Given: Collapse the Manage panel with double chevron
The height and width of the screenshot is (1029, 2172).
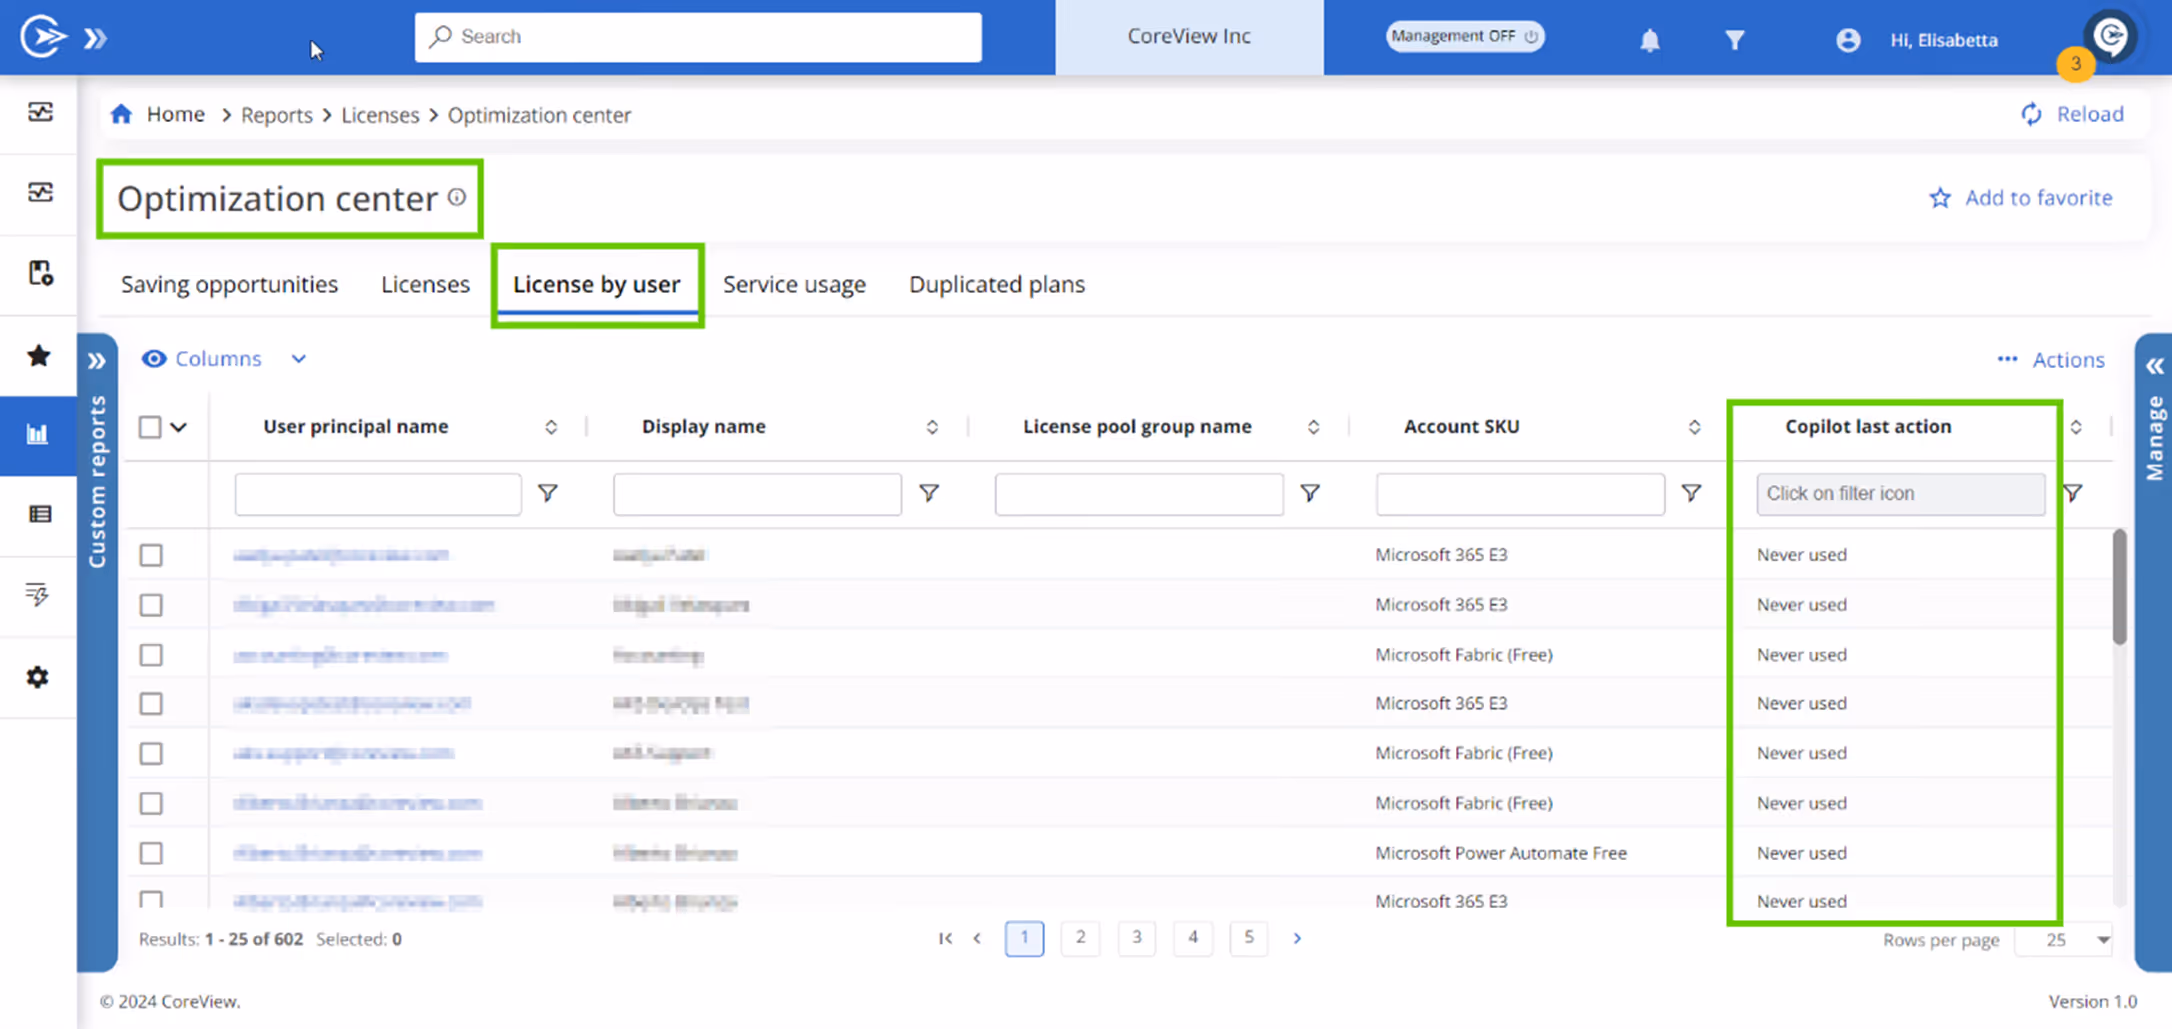Looking at the screenshot, I should click(x=2154, y=366).
